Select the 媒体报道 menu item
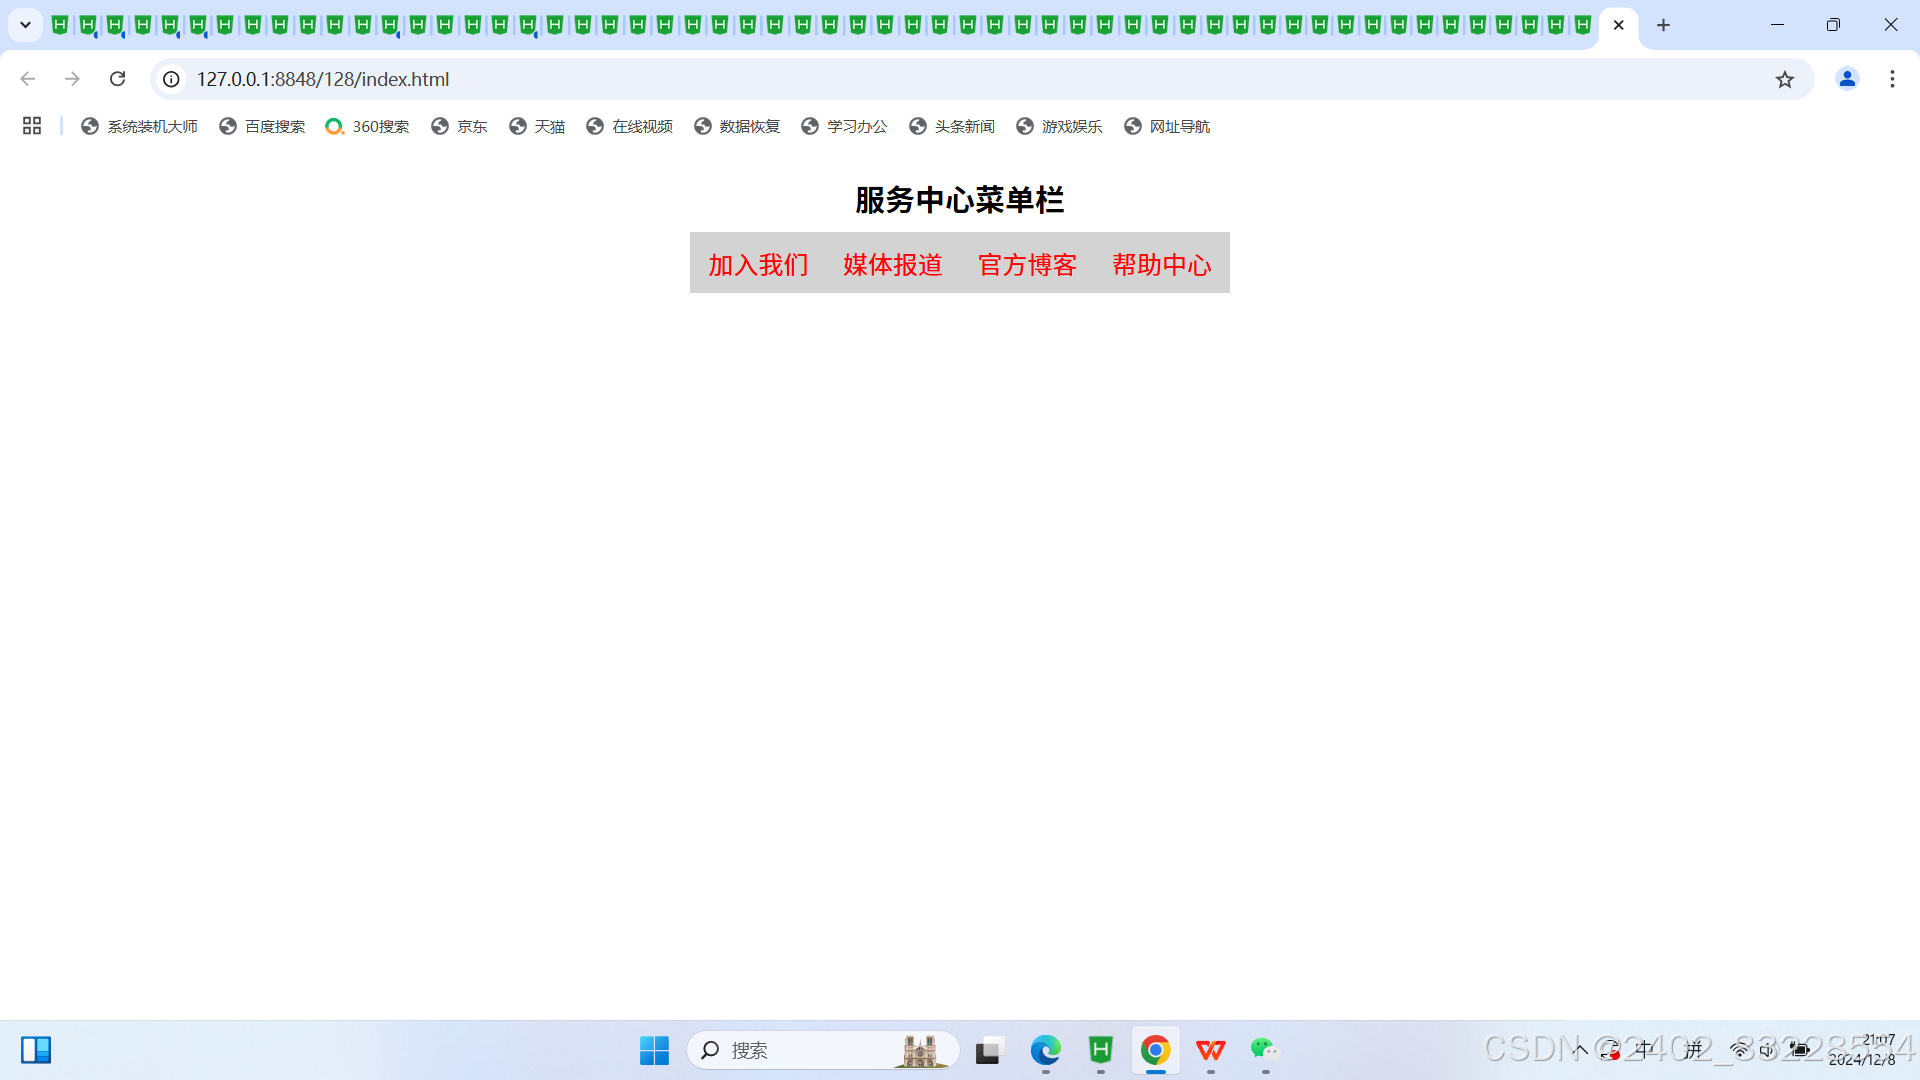The width and height of the screenshot is (1920, 1080). [x=893, y=264]
